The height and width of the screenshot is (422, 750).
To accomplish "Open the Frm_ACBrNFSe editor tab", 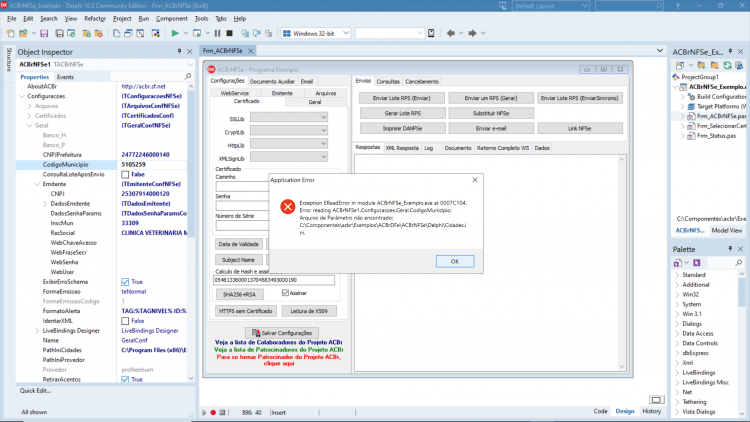I will tap(222, 51).
